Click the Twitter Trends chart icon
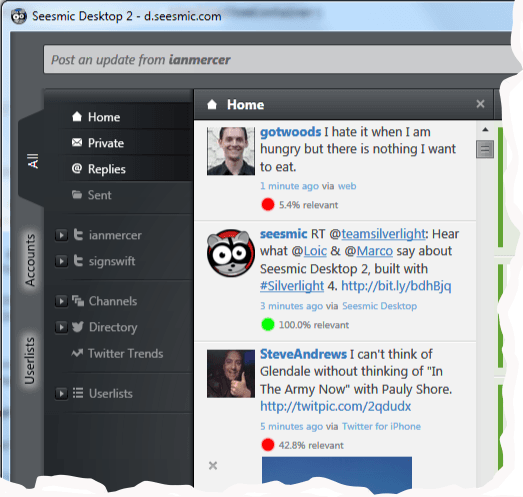 pyautogui.click(x=77, y=353)
